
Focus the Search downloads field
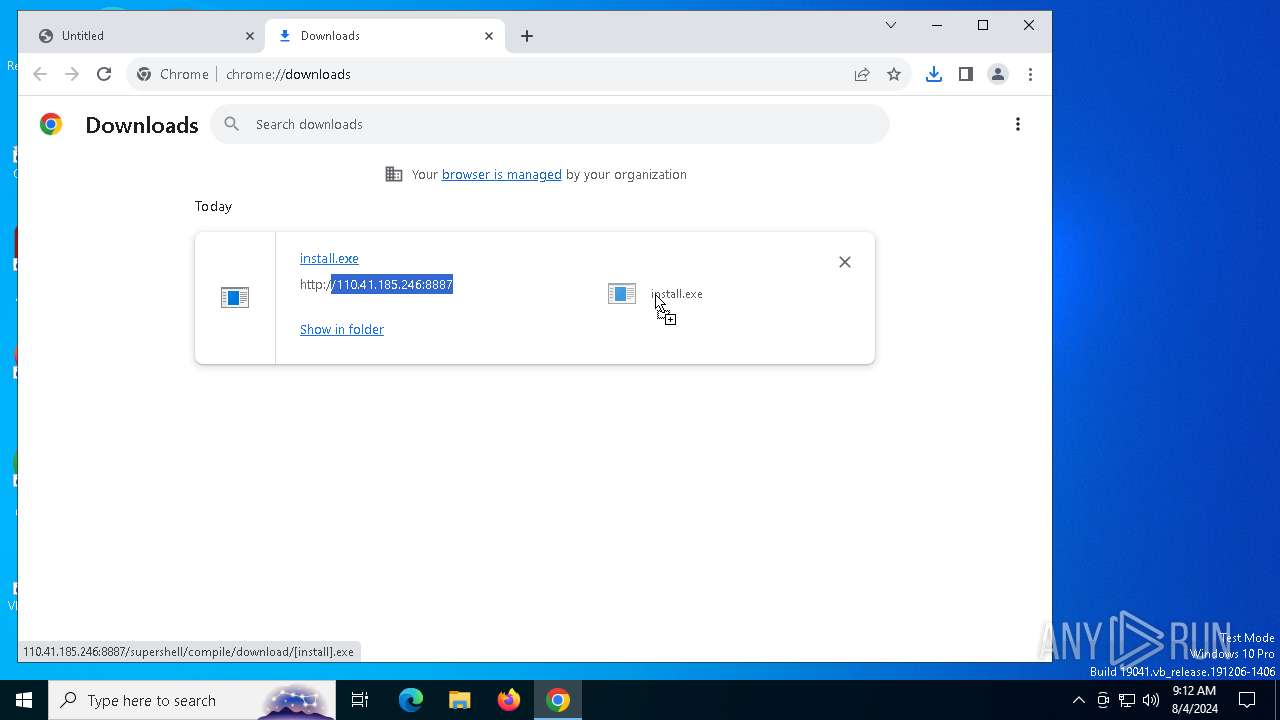[x=550, y=124]
